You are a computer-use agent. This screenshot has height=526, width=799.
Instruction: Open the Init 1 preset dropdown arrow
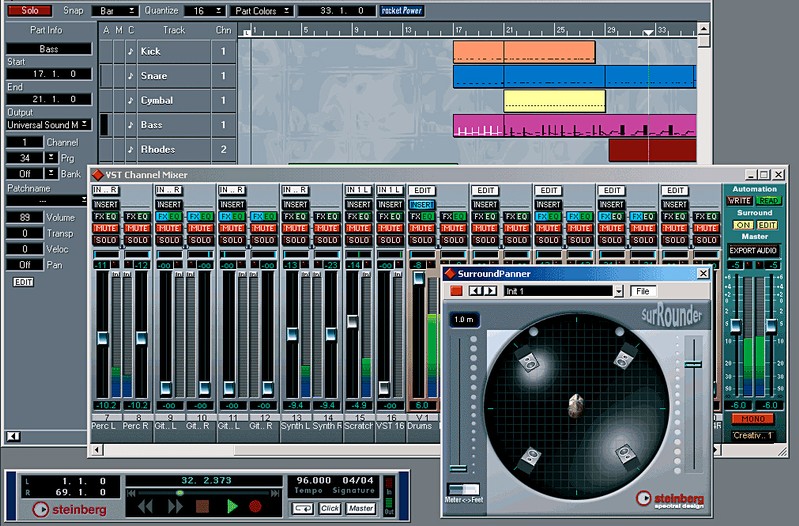[x=618, y=291]
